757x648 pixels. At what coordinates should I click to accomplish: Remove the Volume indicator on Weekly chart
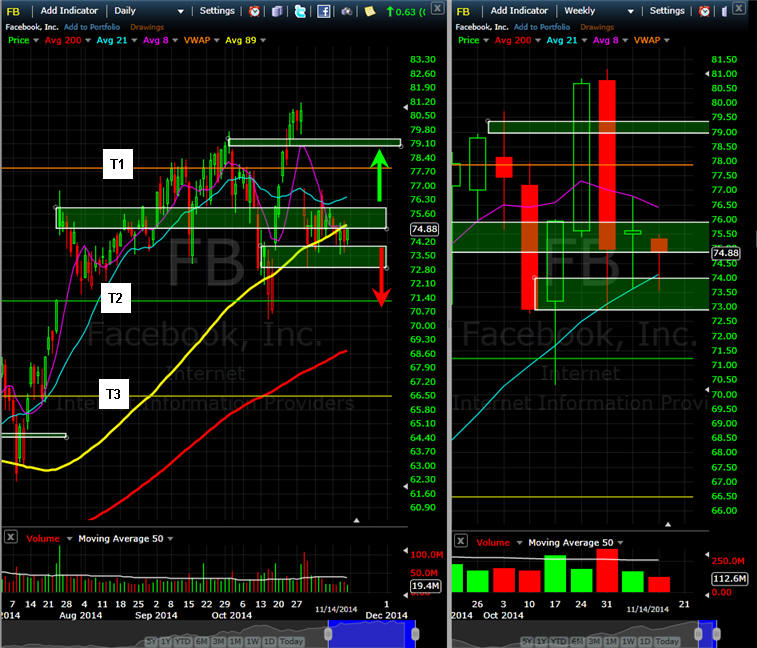(461, 541)
